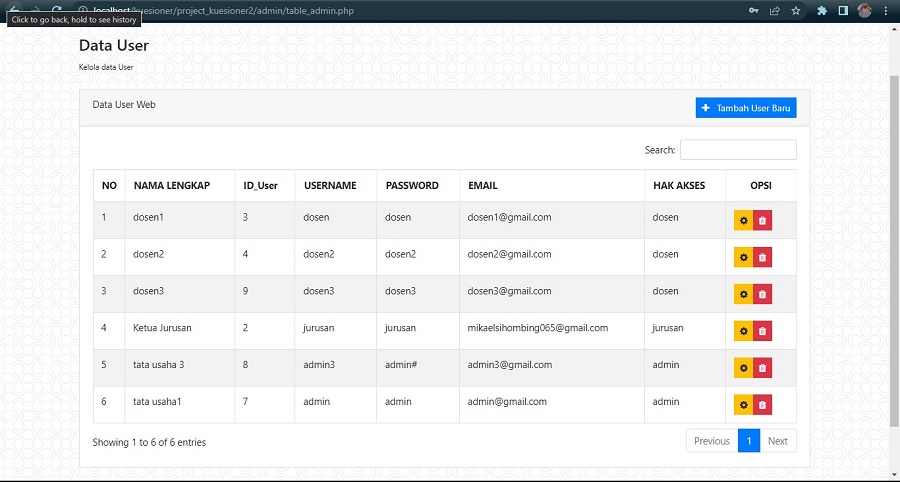Open the browser extensions puzzle icon
This screenshot has height=482, width=900.
tap(822, 10)
